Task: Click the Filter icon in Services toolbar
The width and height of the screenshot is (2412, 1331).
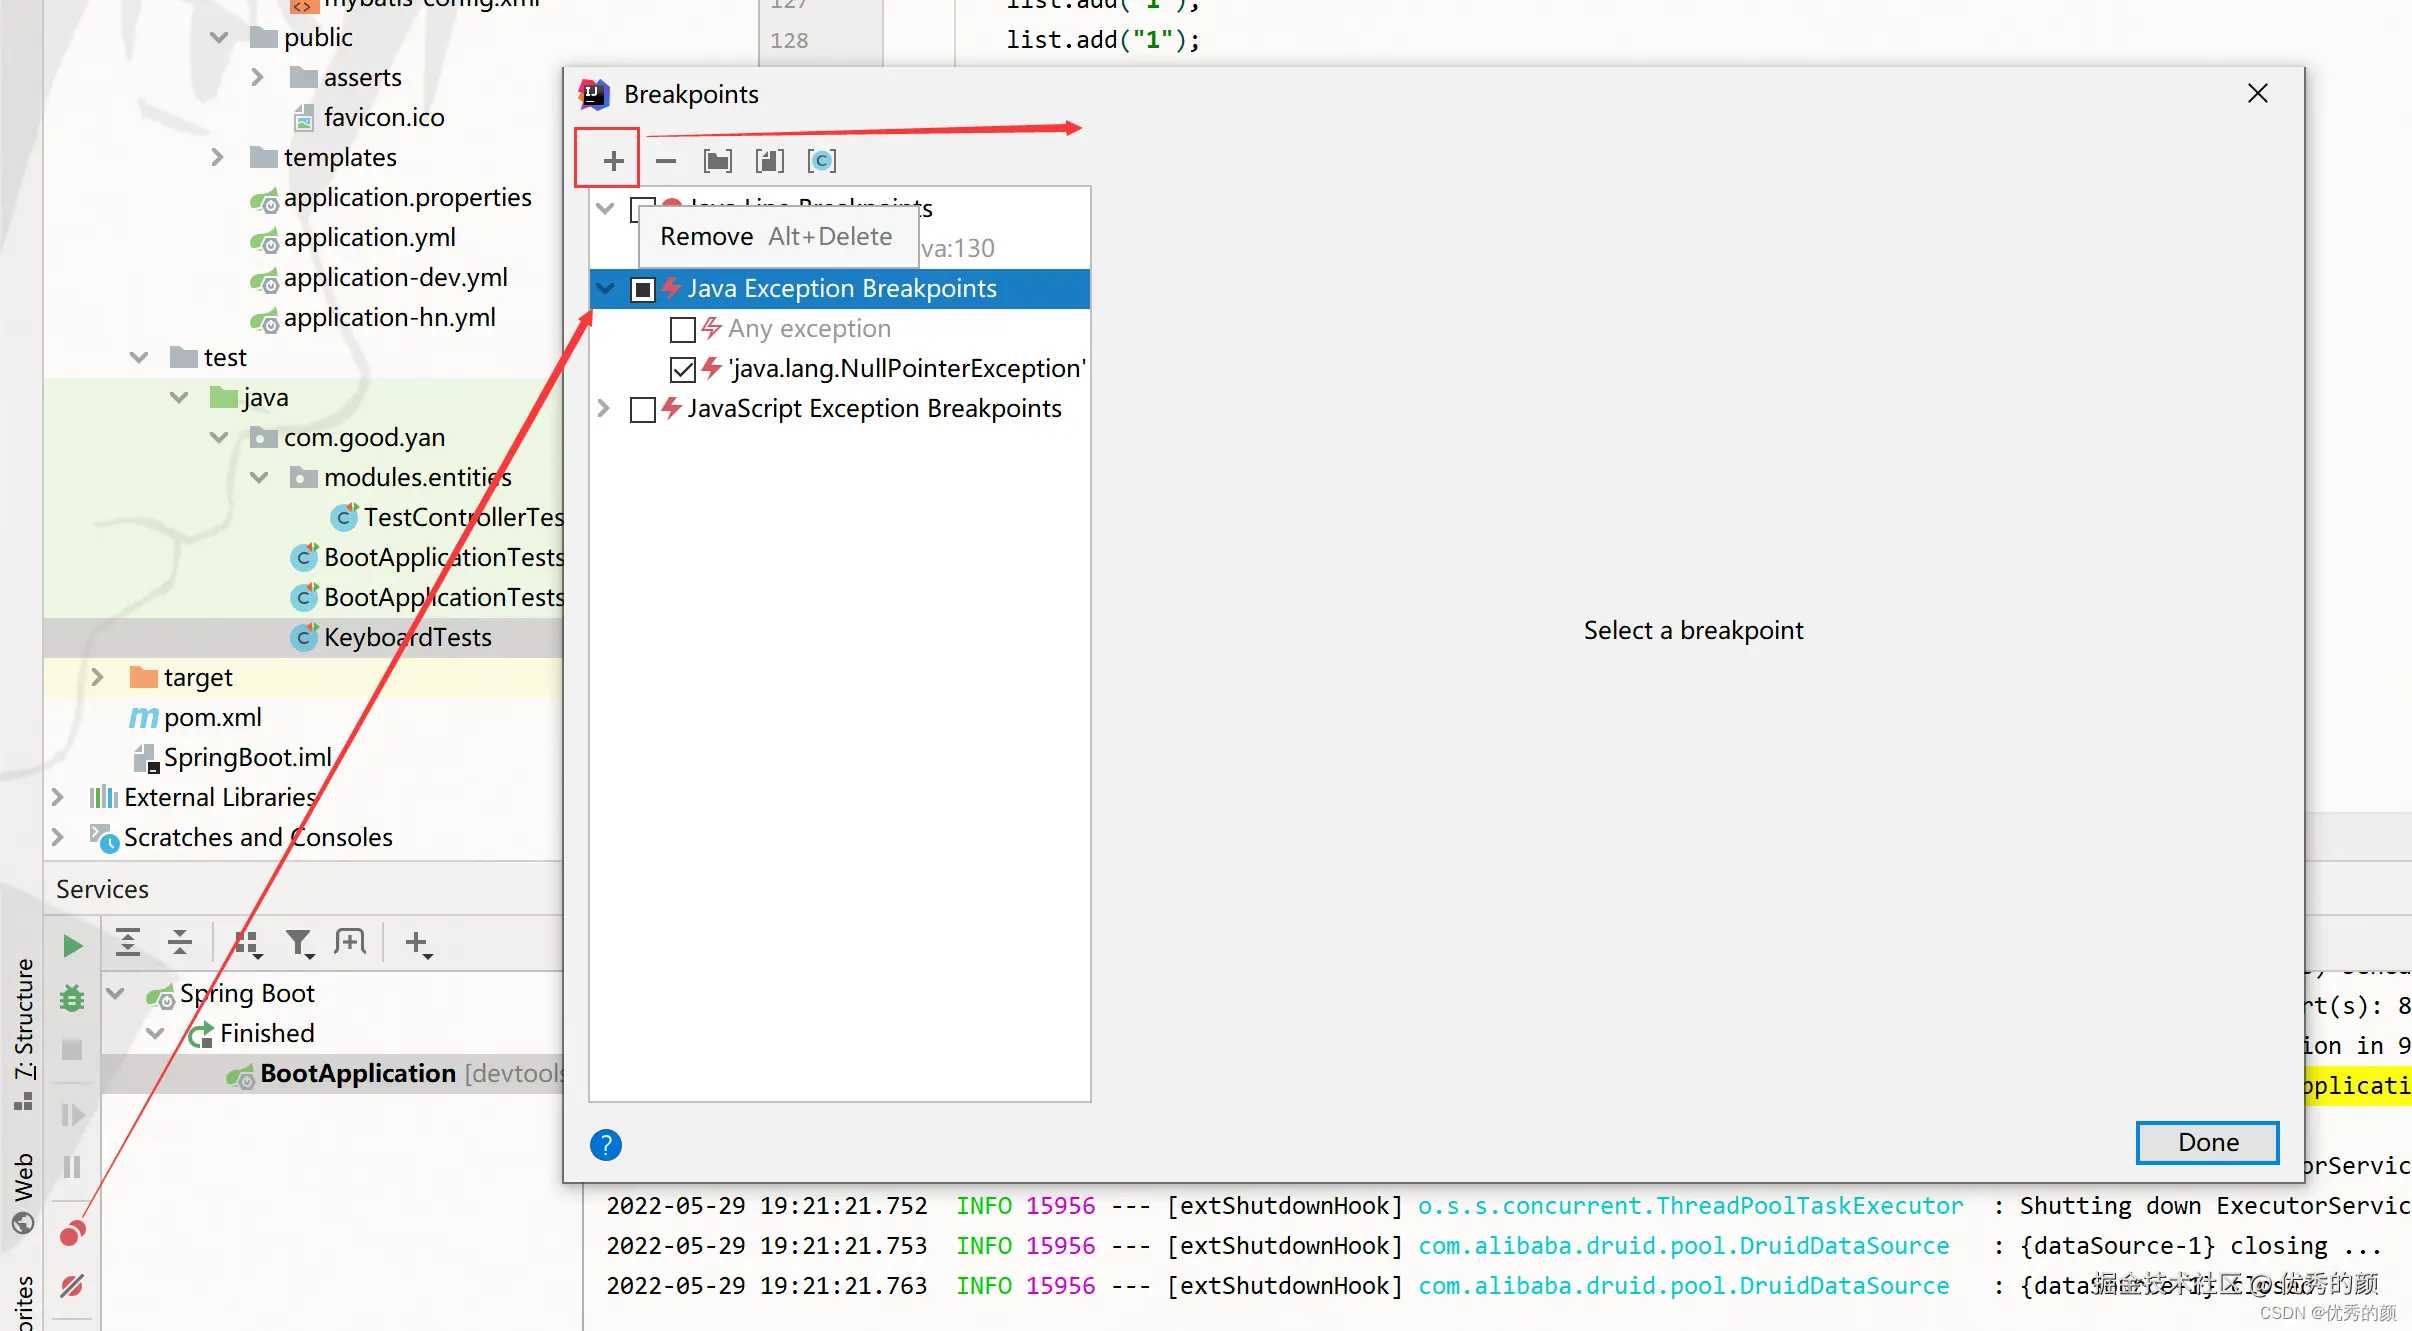Action: click(299, 943)
